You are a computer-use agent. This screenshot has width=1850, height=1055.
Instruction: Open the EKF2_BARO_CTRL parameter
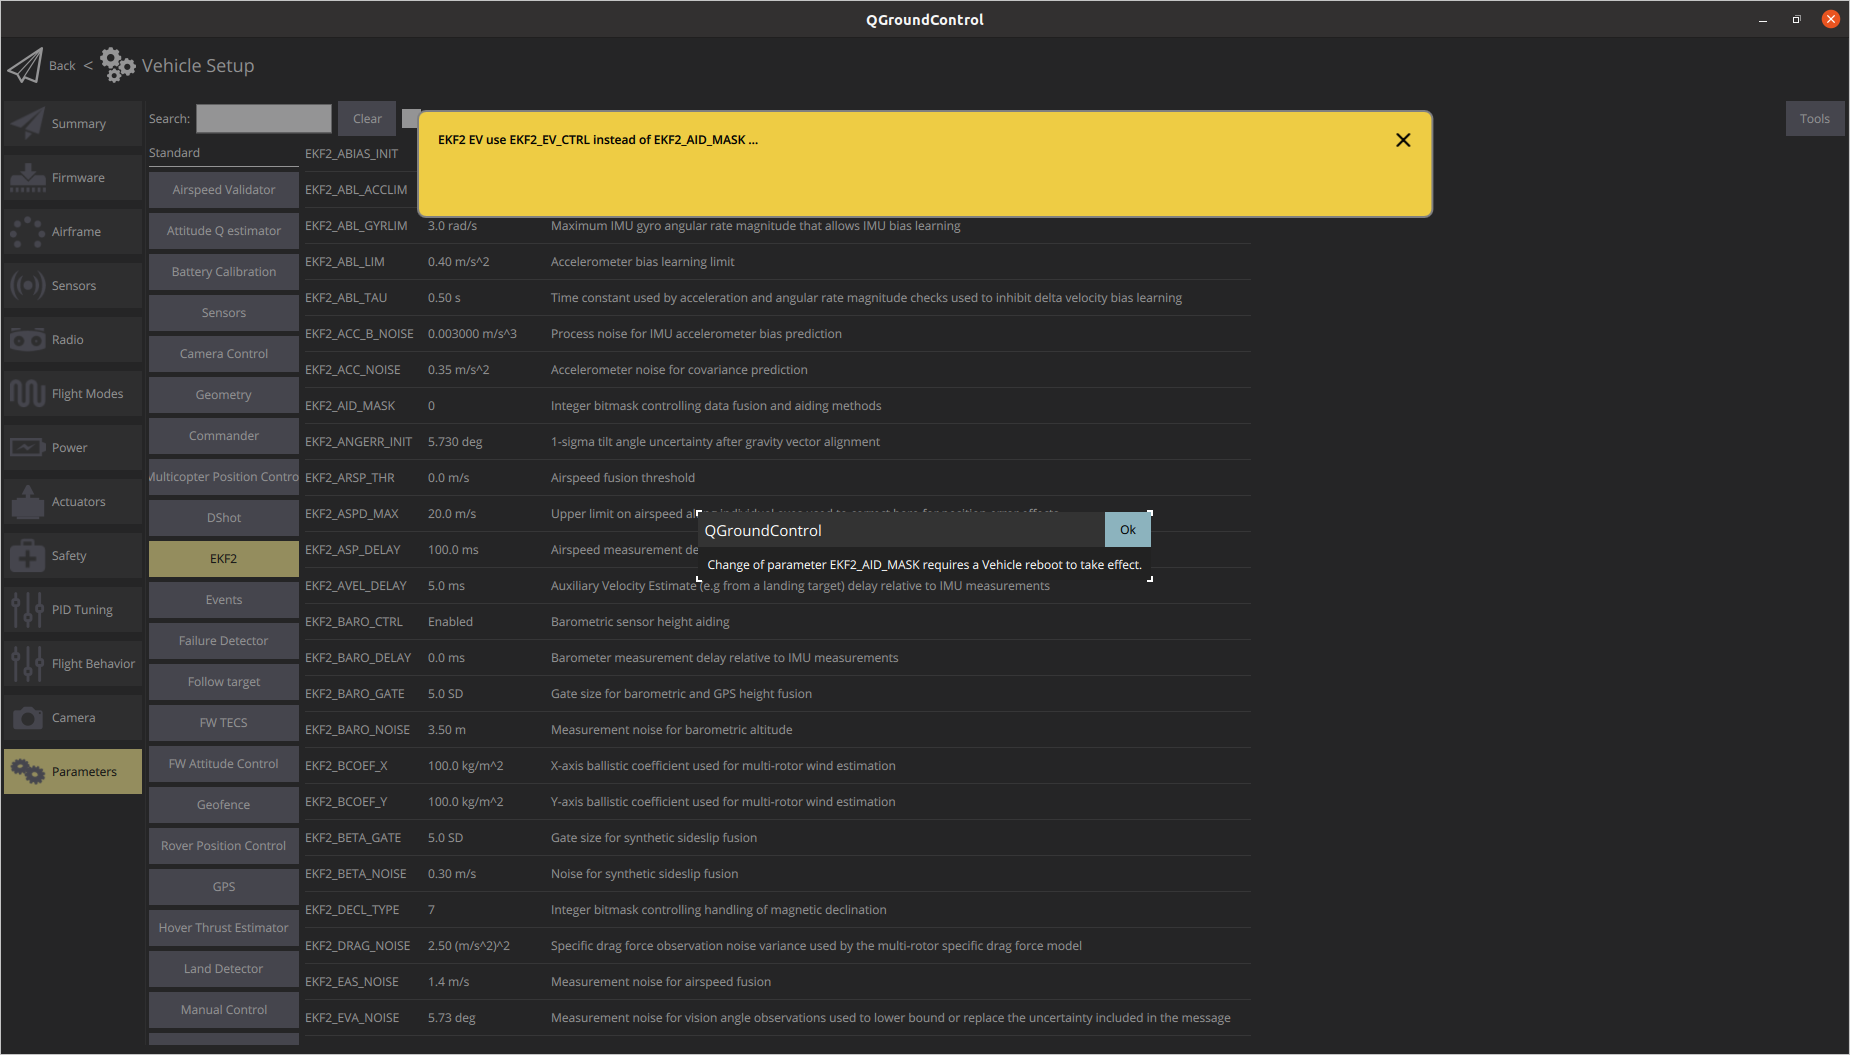point(777,622)
